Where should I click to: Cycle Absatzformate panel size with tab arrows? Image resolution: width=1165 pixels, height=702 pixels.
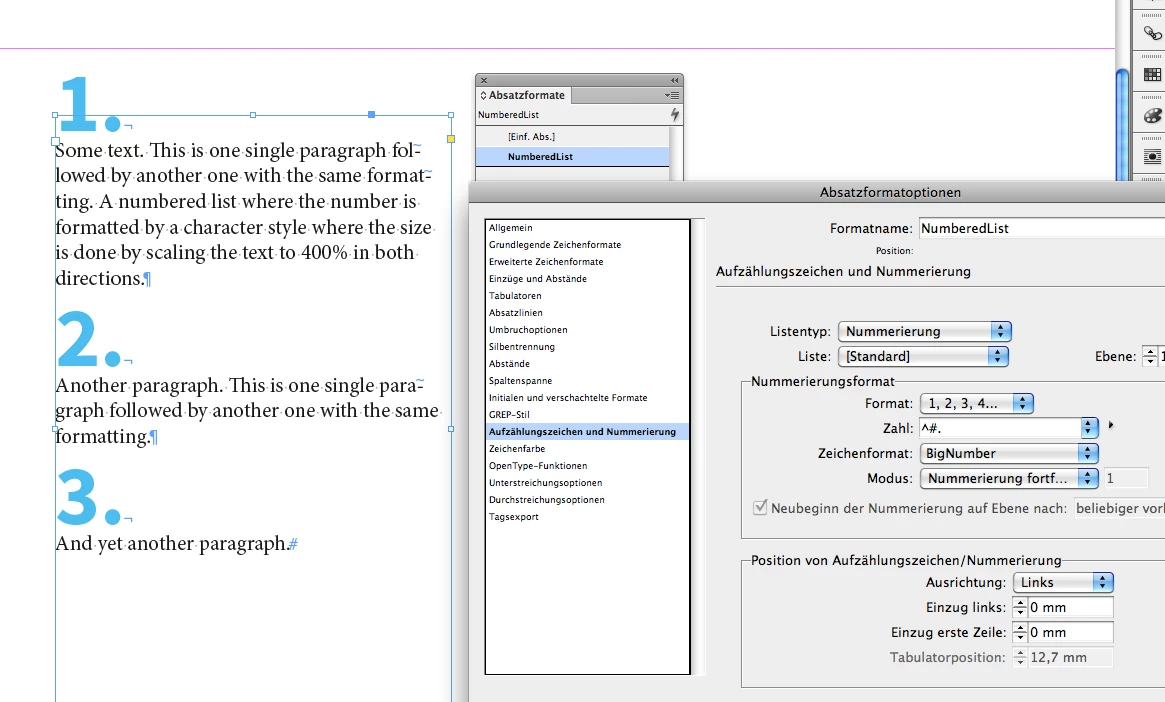483,95
